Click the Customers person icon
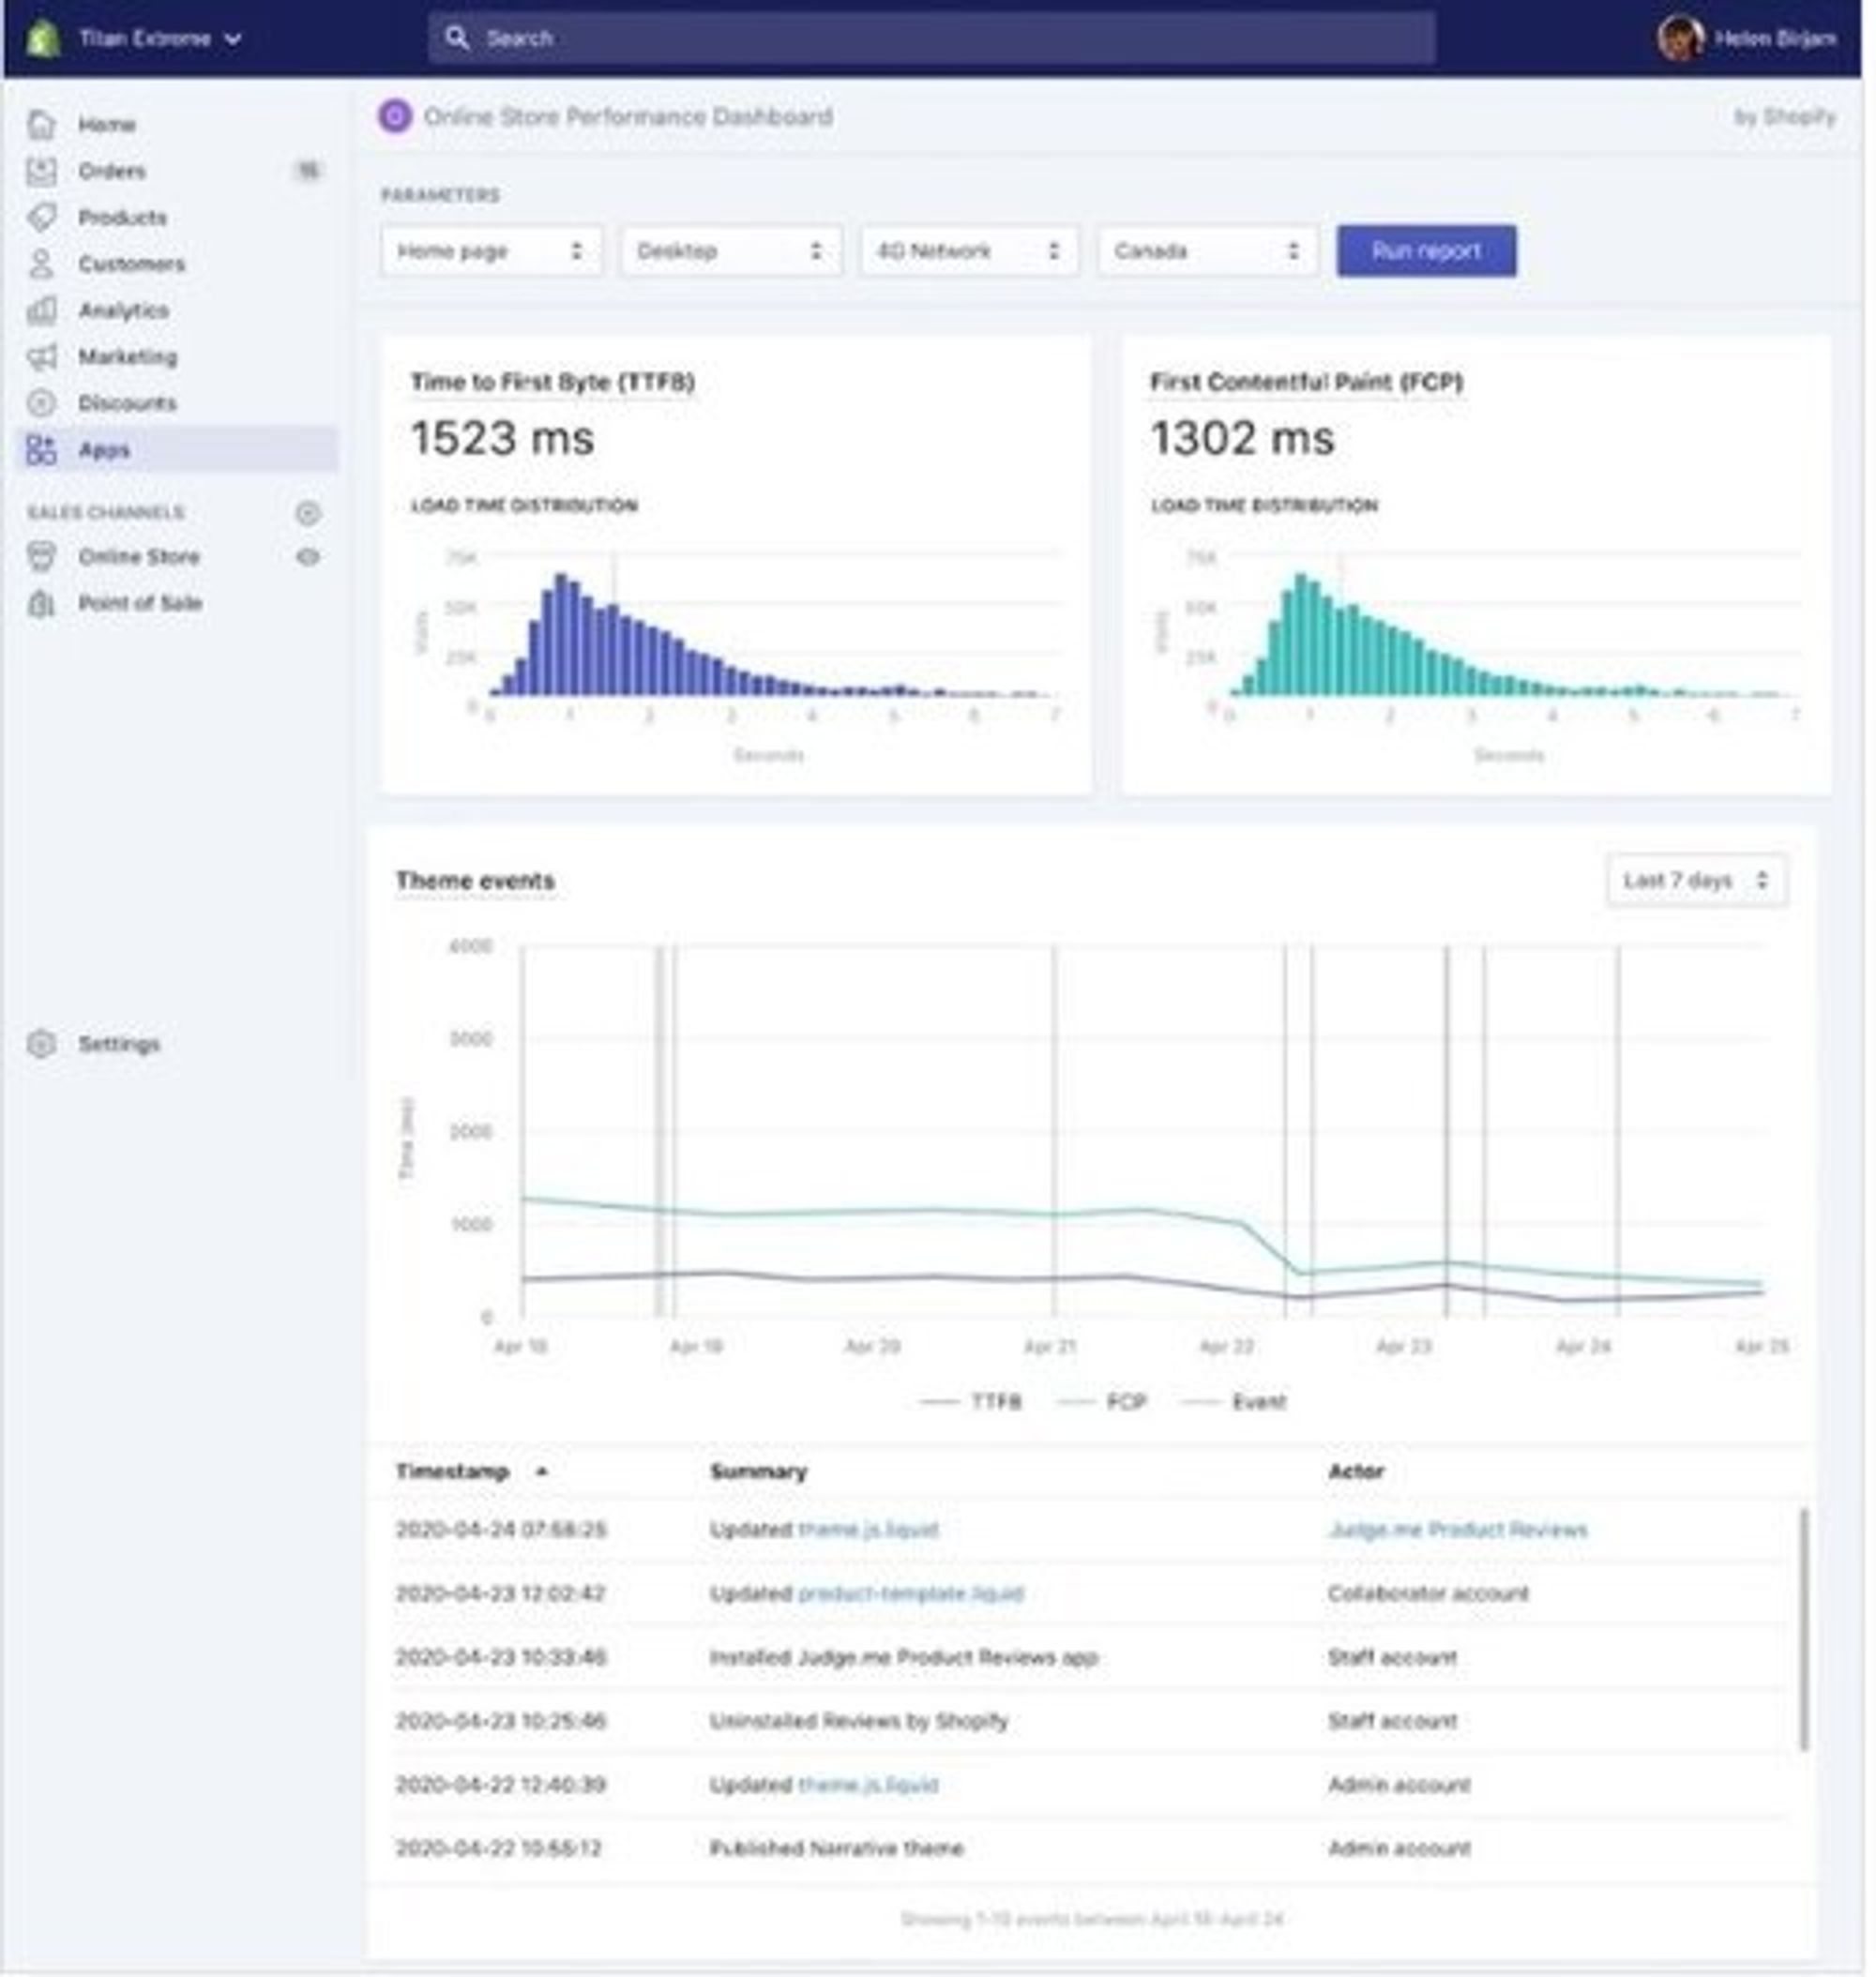Viewport: 1876px width, 1977px height. pos(41,264)
